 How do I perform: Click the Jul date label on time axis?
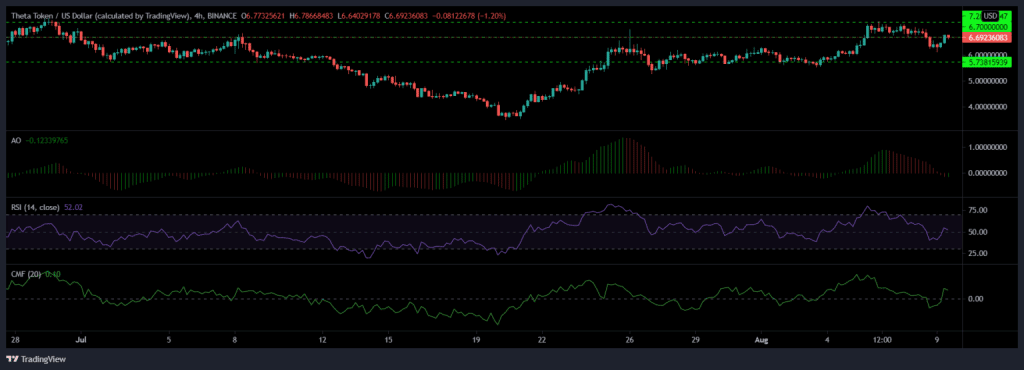(x=81, y=340)
